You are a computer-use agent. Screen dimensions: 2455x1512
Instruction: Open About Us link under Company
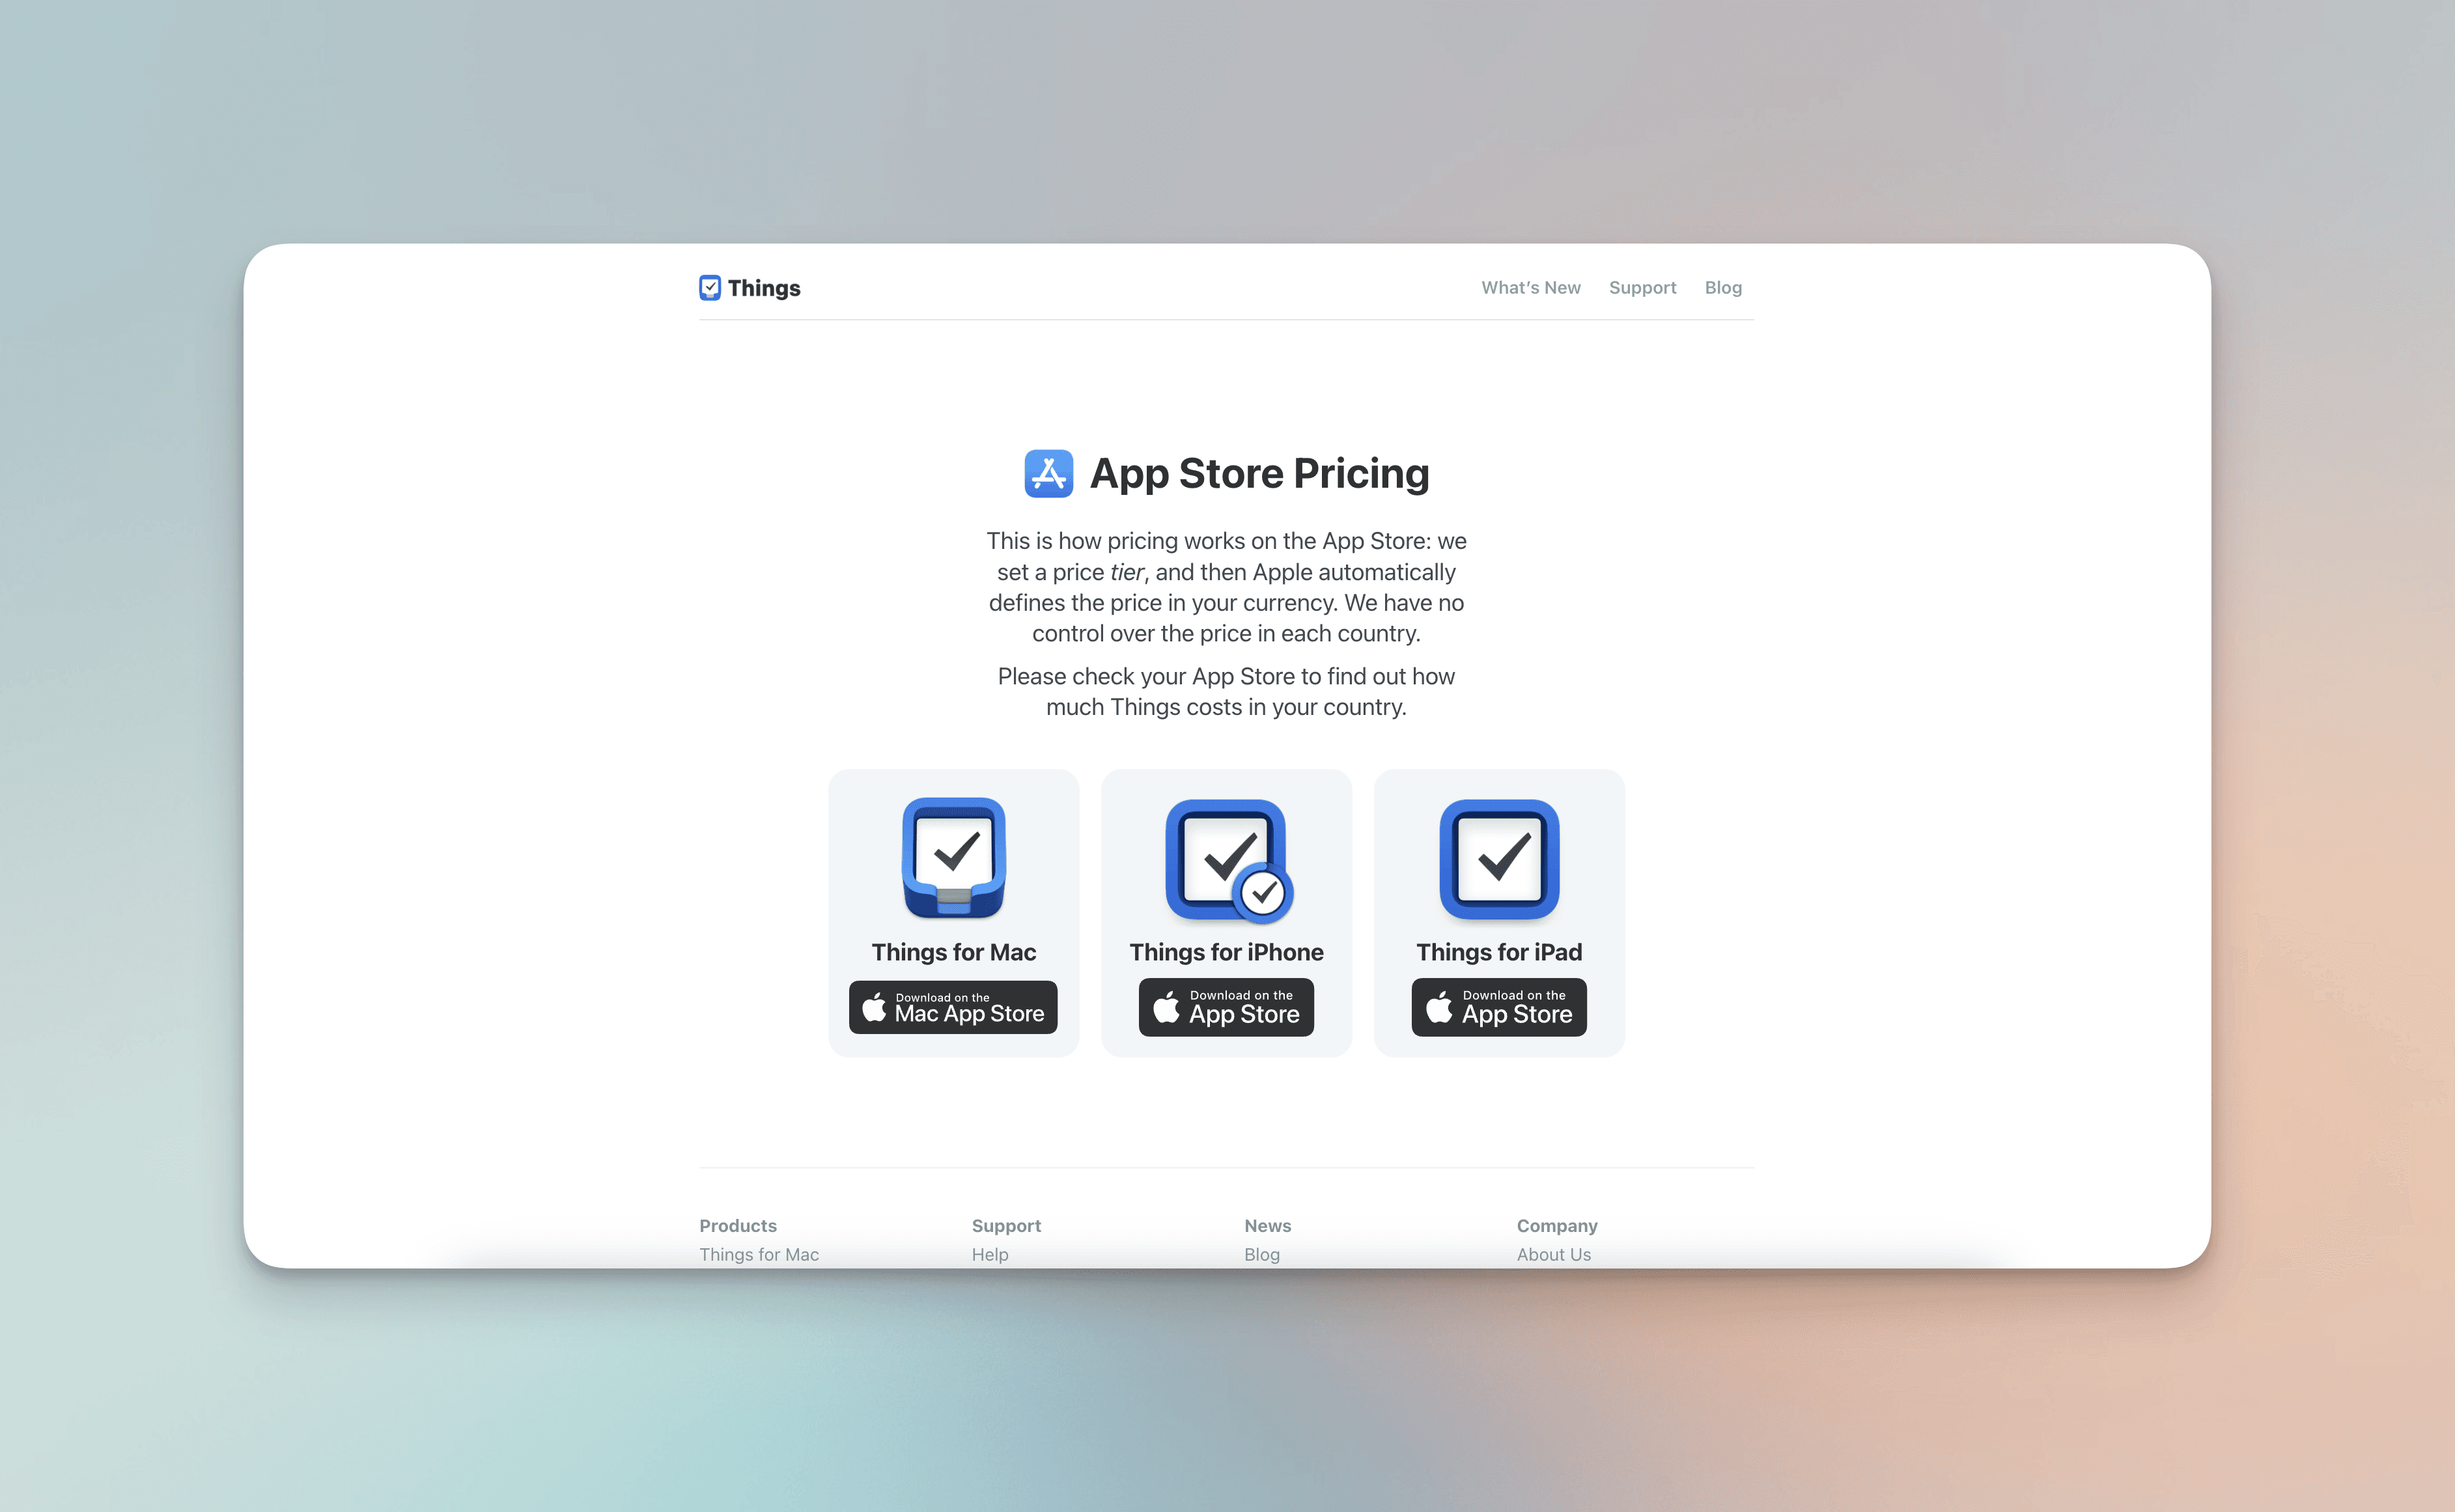(x=1553, y=1254)
